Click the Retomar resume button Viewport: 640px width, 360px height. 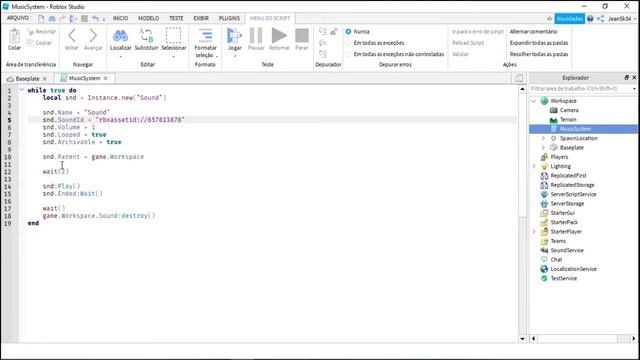(x=279, y=36)
